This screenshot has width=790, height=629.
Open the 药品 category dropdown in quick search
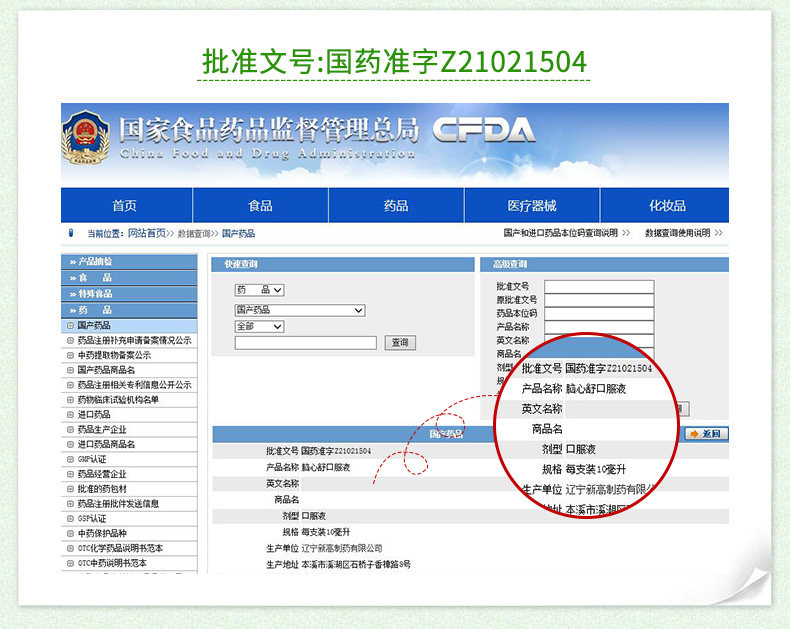pos(259,290)
